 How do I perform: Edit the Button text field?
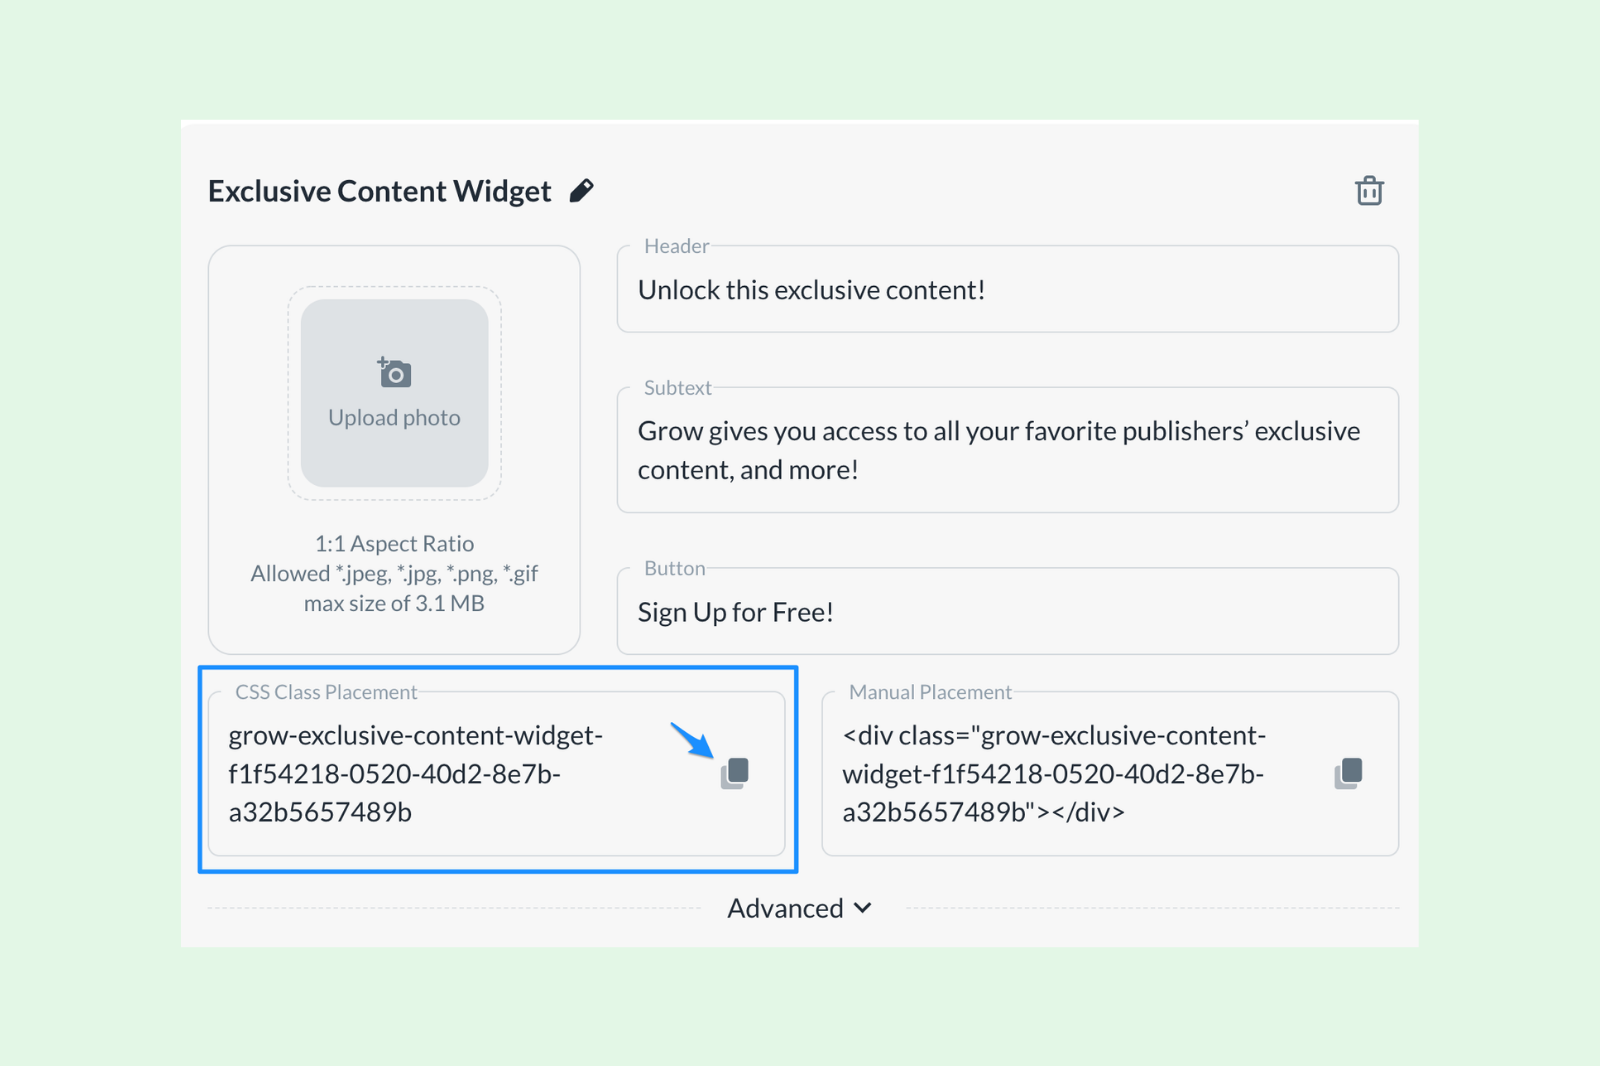point(1007,612)
